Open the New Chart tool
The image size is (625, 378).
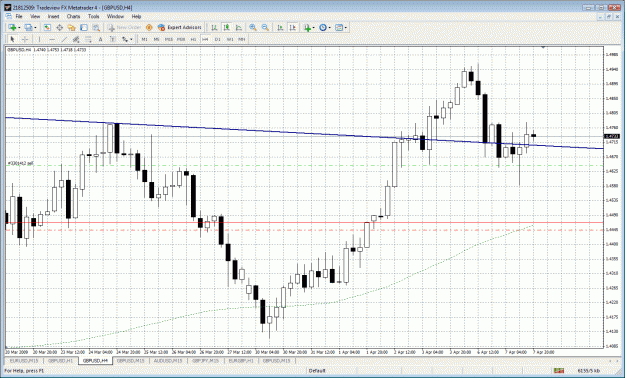[x=12, y=28]
